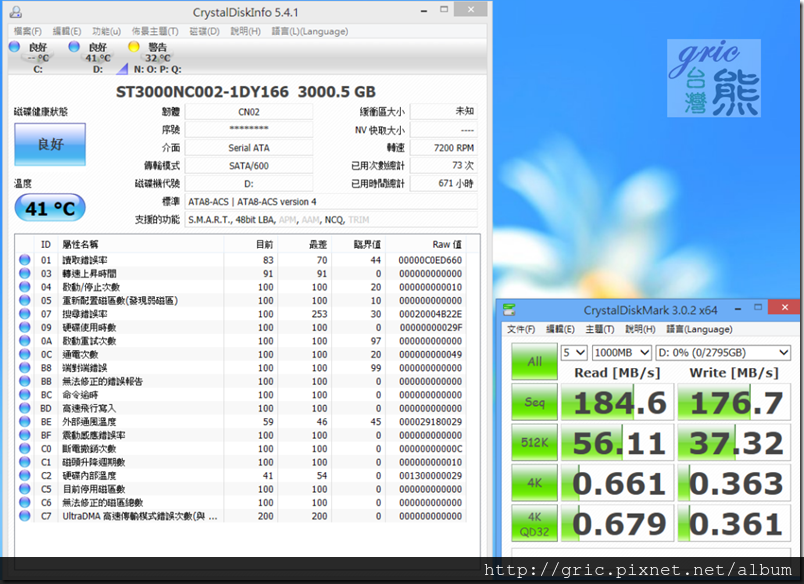
Task: Open 文件(F) menu in CrystalDiskMark
Action: (x=521, y=329)
